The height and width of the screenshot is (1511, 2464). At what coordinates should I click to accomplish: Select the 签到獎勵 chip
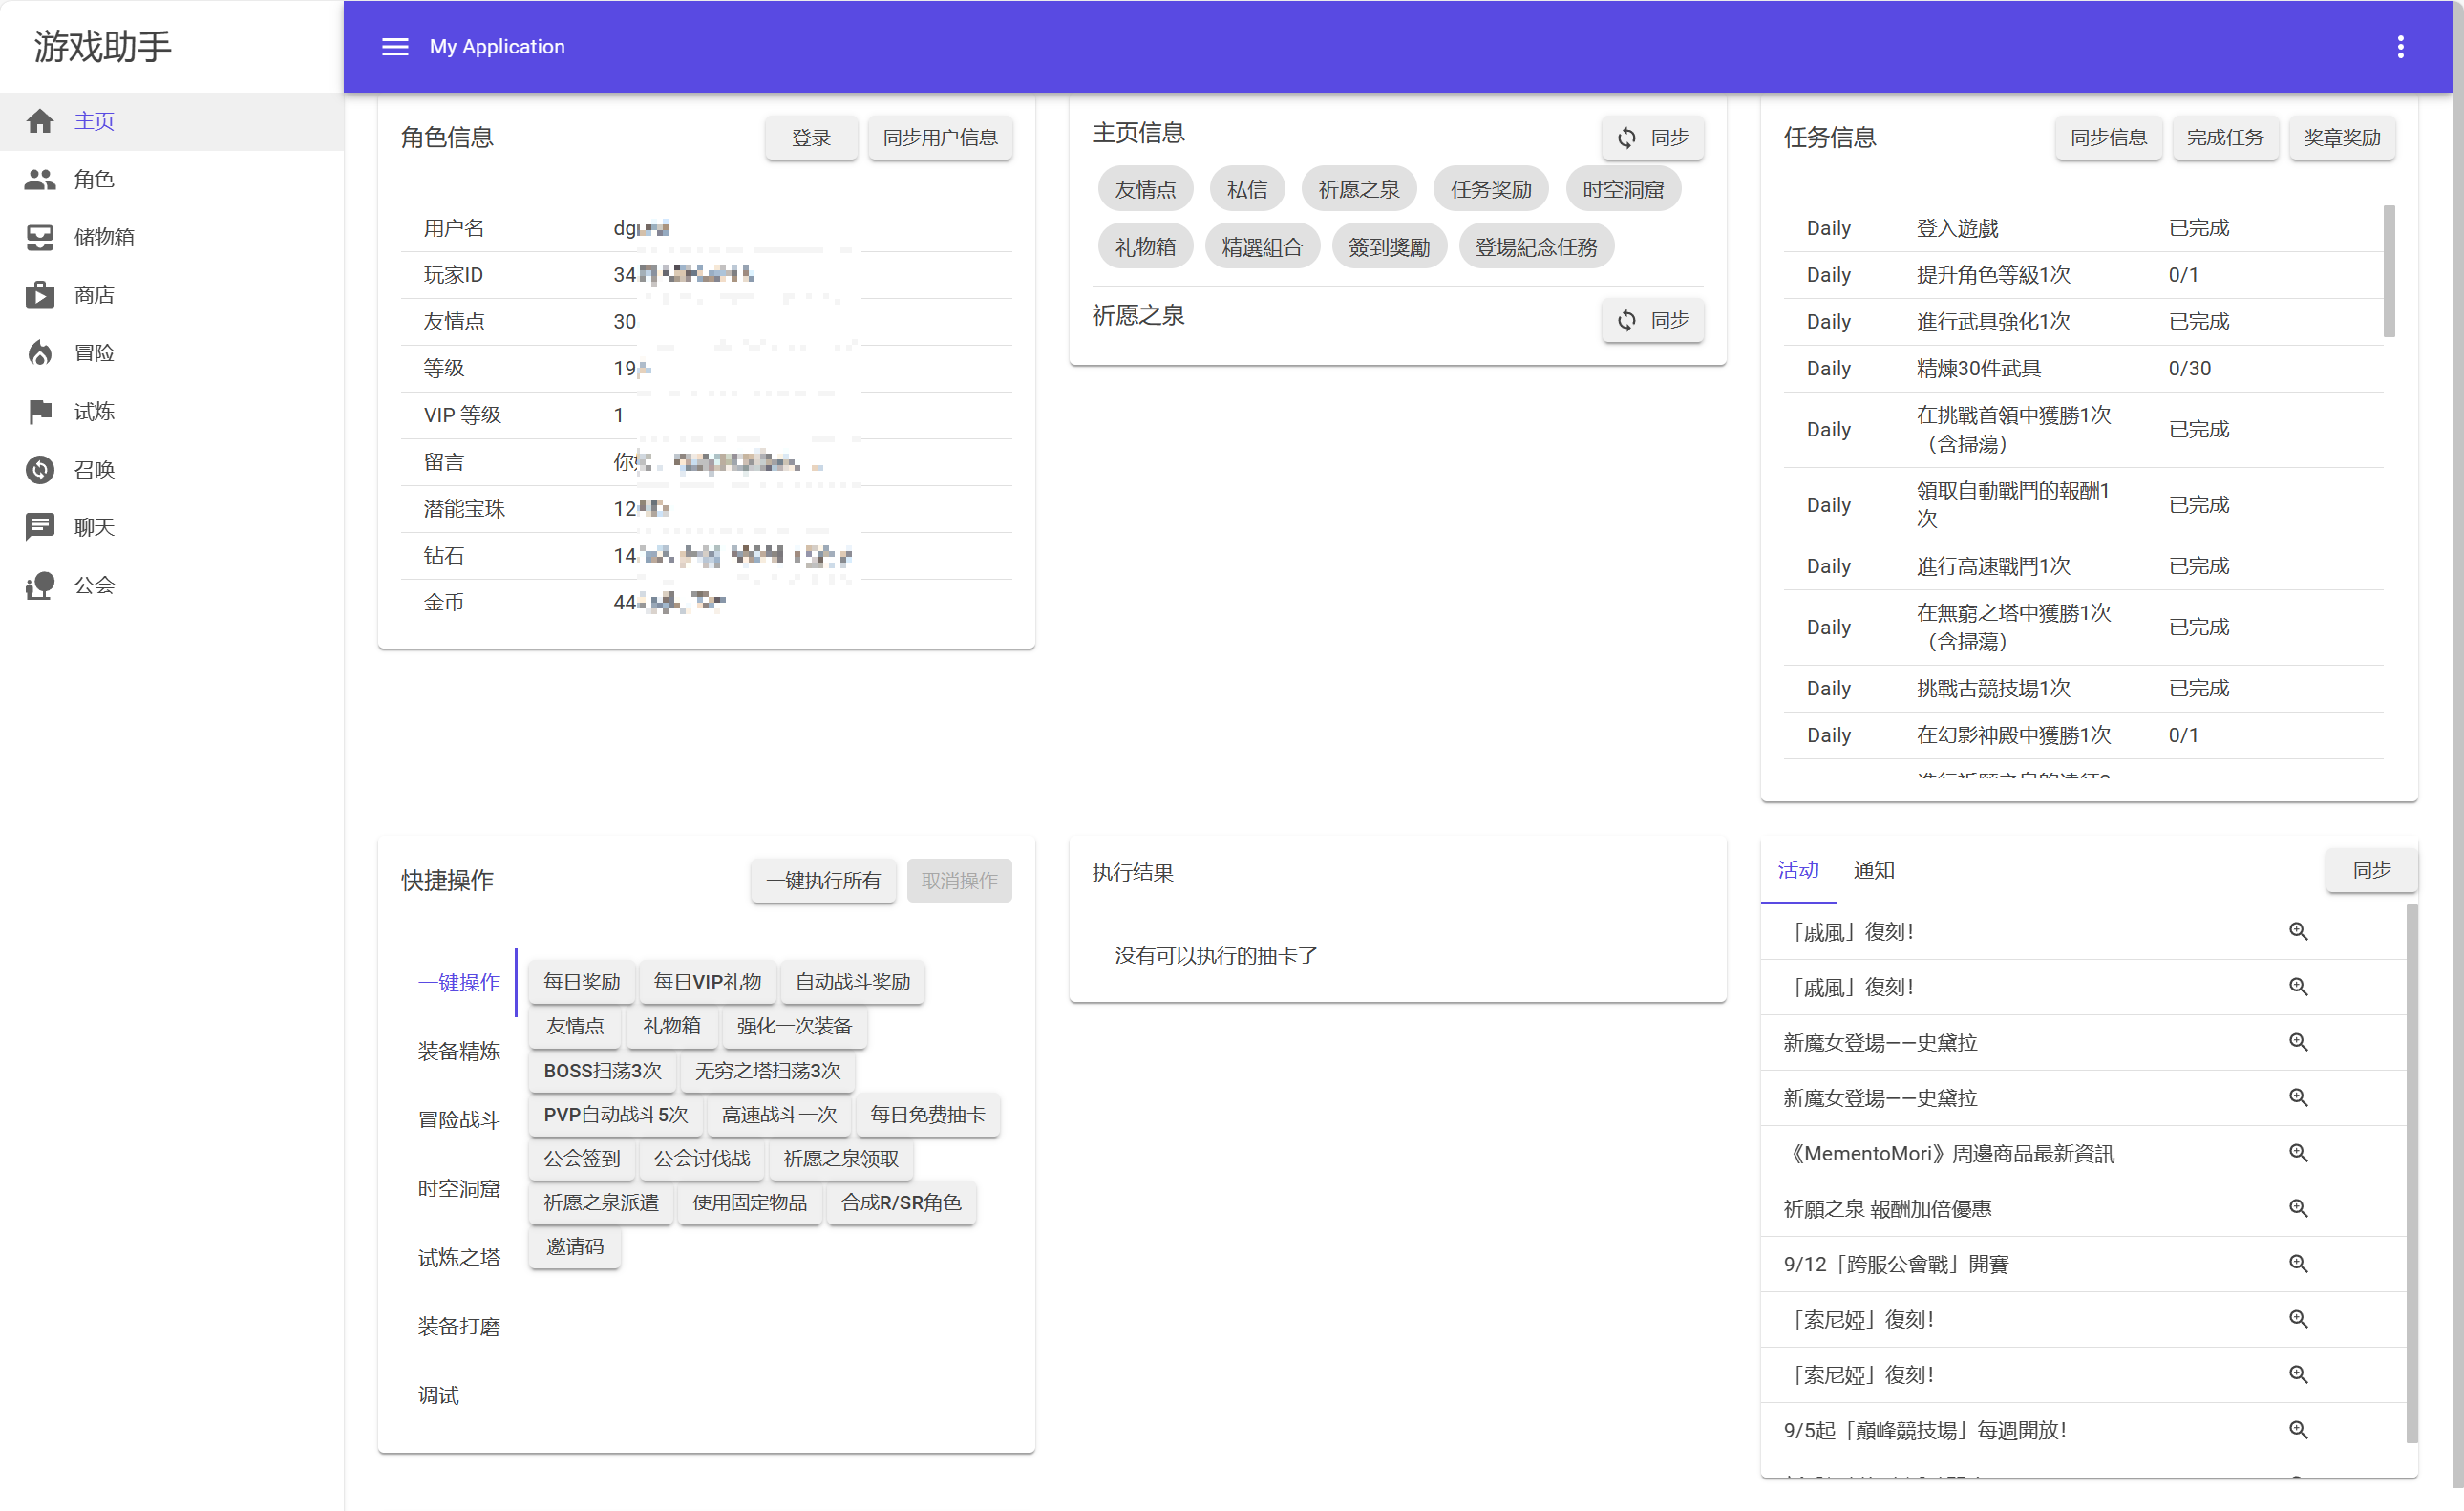(x=1388, y=247)
